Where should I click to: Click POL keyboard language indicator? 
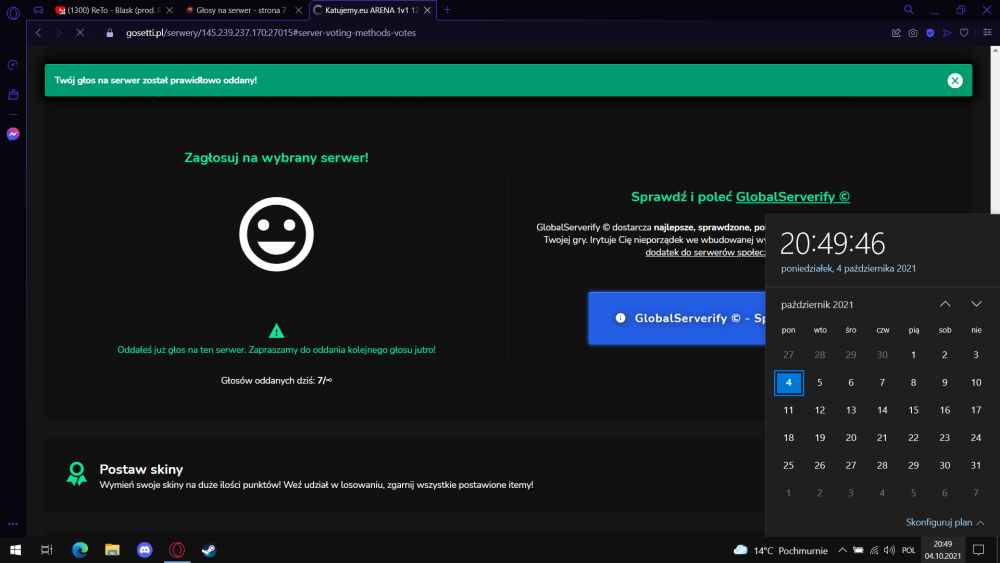point(909,550)
